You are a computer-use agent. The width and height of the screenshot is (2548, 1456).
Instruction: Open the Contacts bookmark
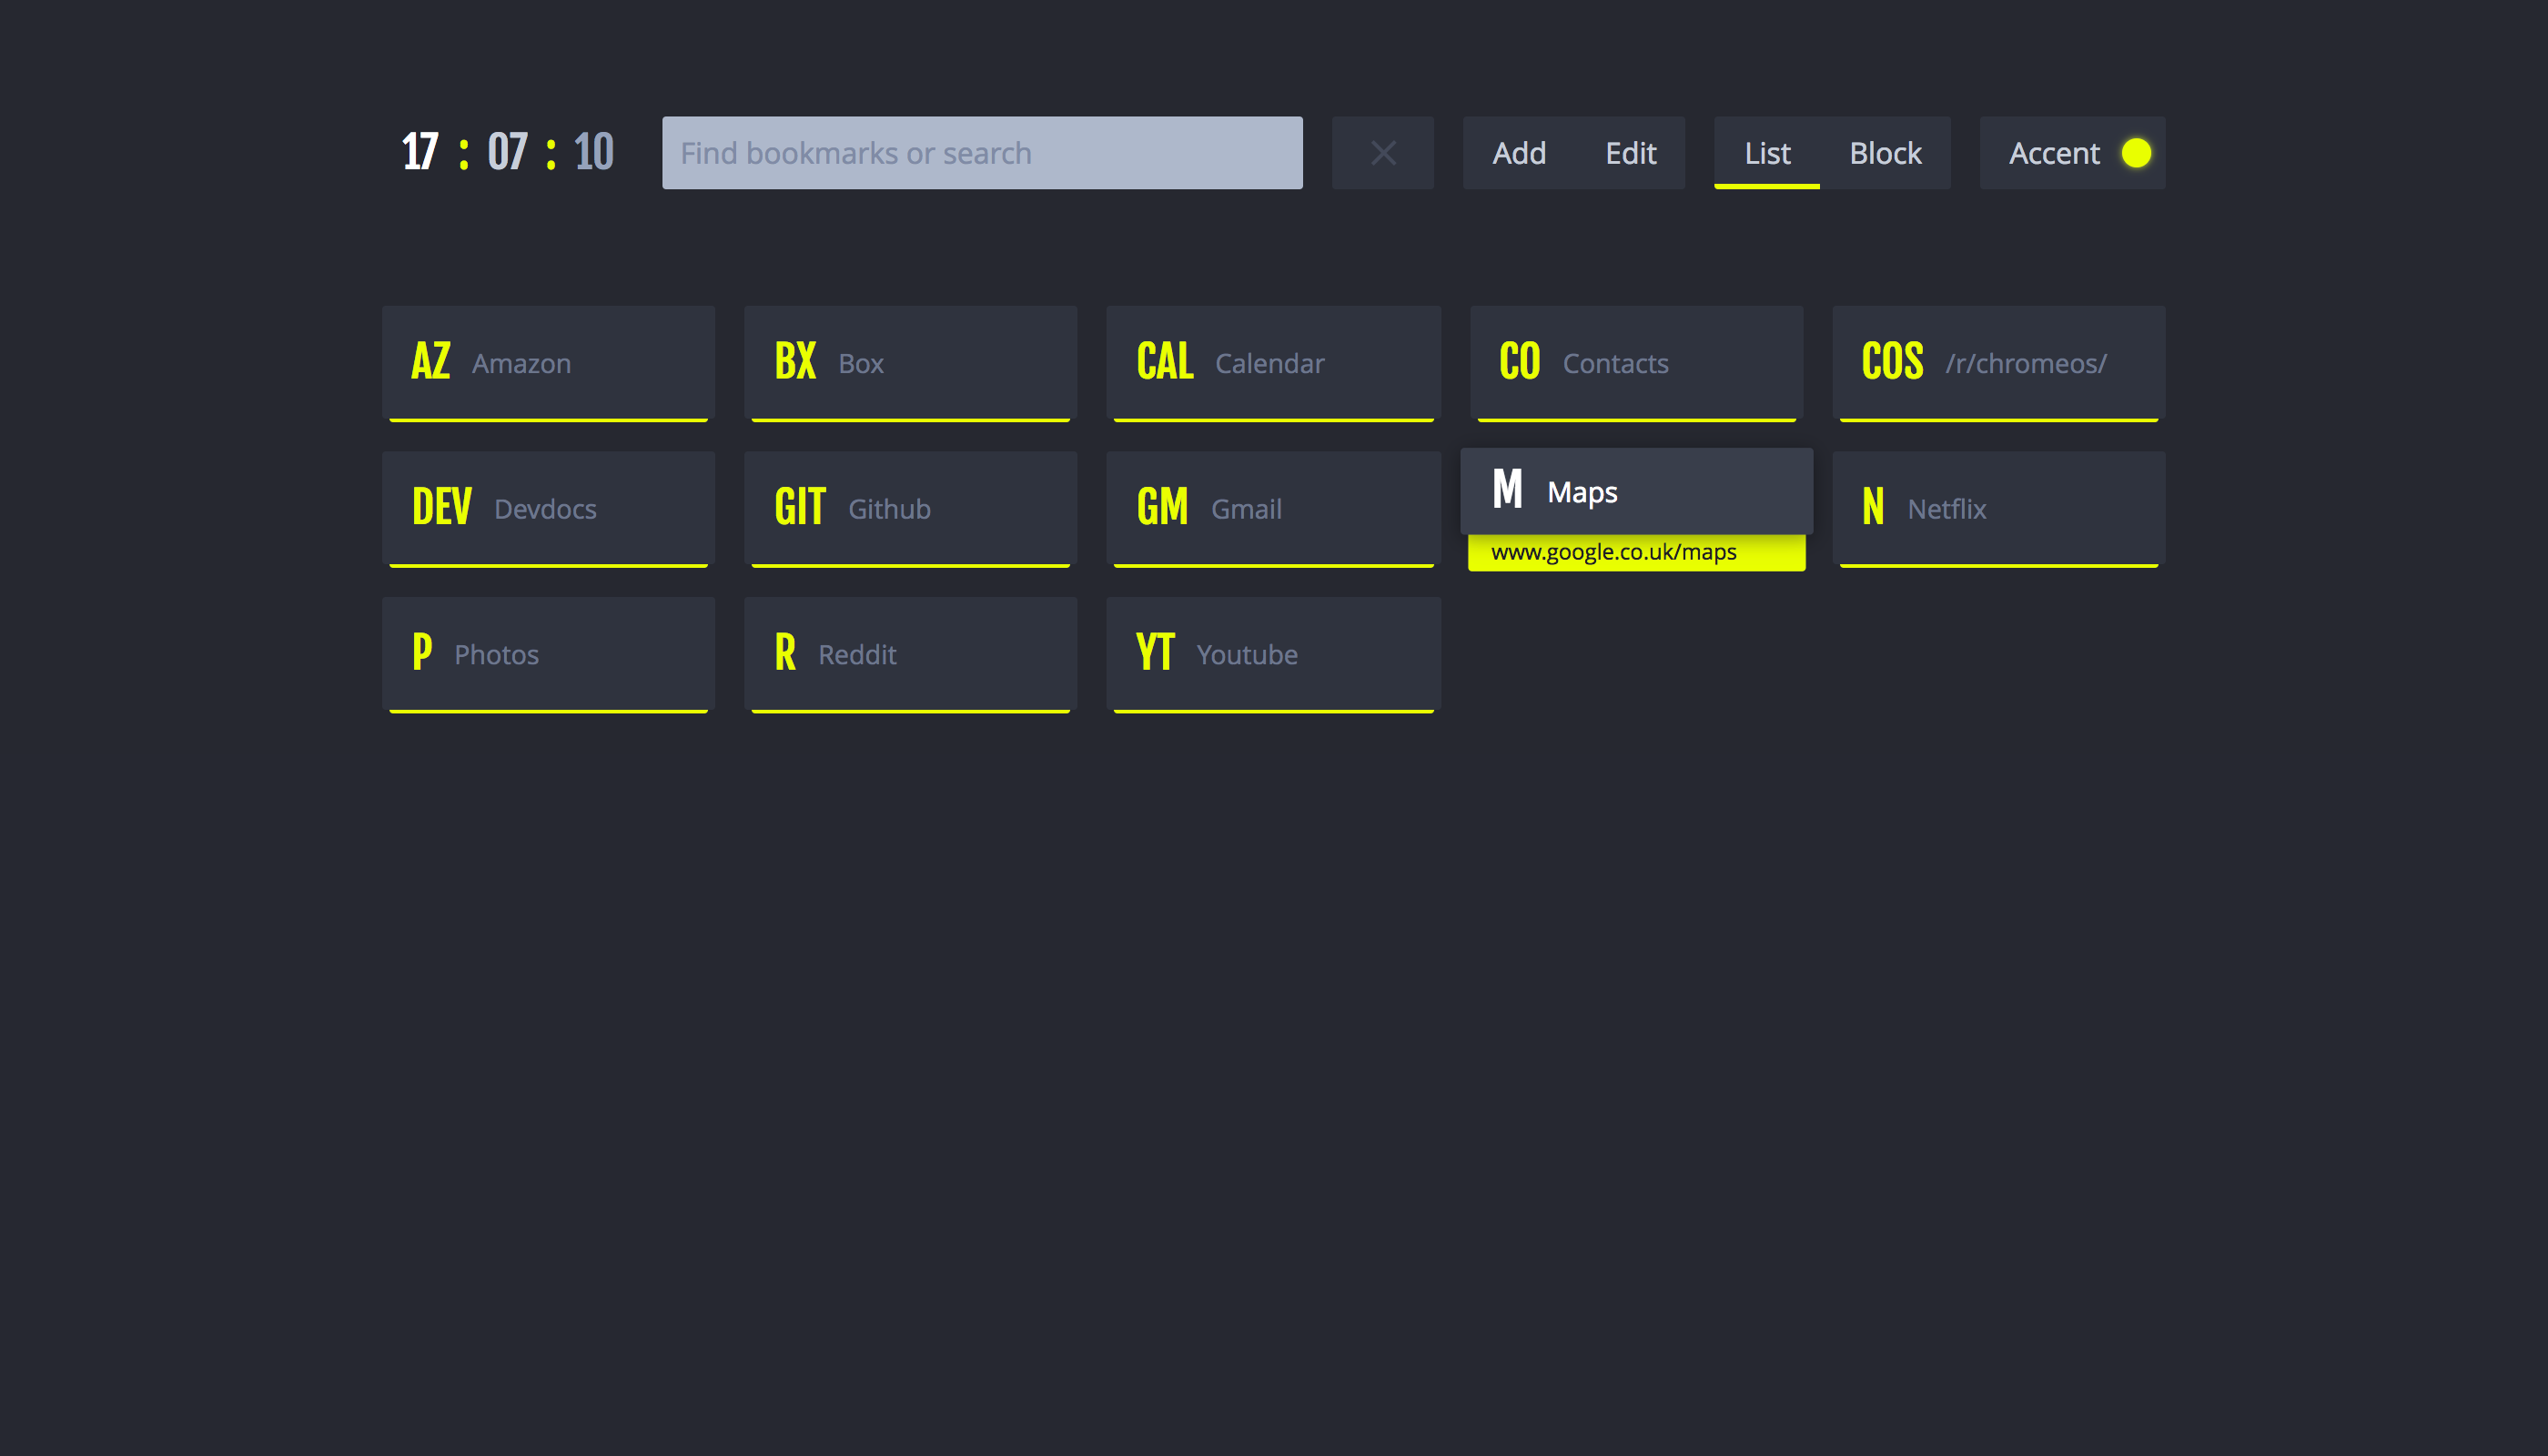1636,363
